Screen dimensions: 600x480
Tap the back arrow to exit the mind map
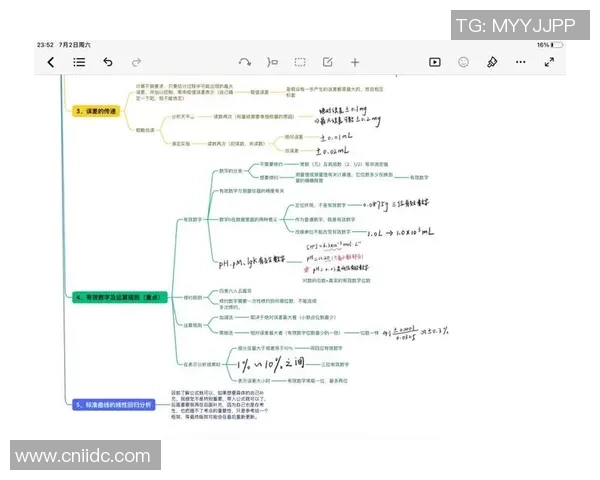pyautogui.click(x=51, y=62)
